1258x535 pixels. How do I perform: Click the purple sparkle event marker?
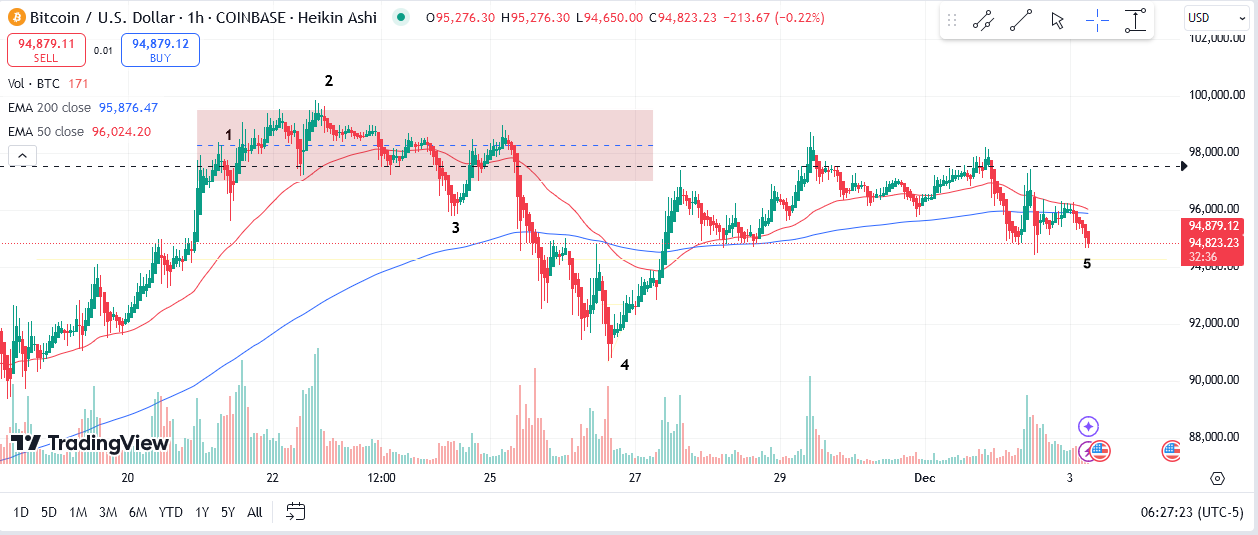pyautogui.click(x=1089, y=427)
